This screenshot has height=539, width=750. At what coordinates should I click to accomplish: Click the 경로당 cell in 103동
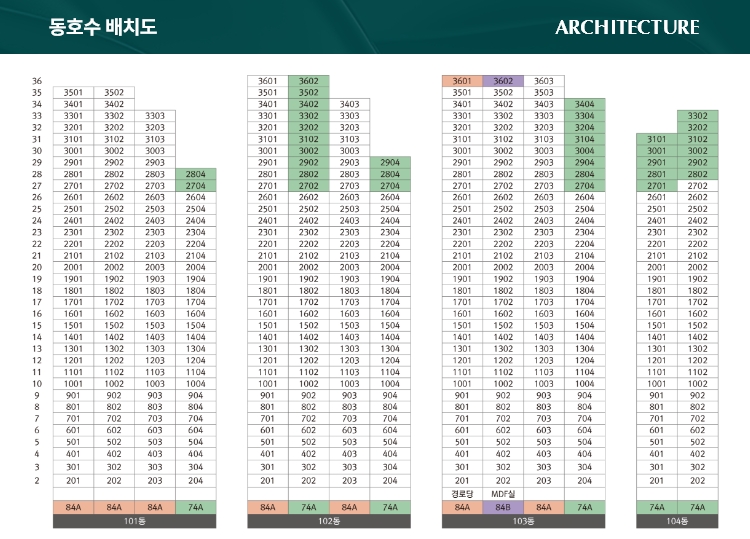point(462,494)
